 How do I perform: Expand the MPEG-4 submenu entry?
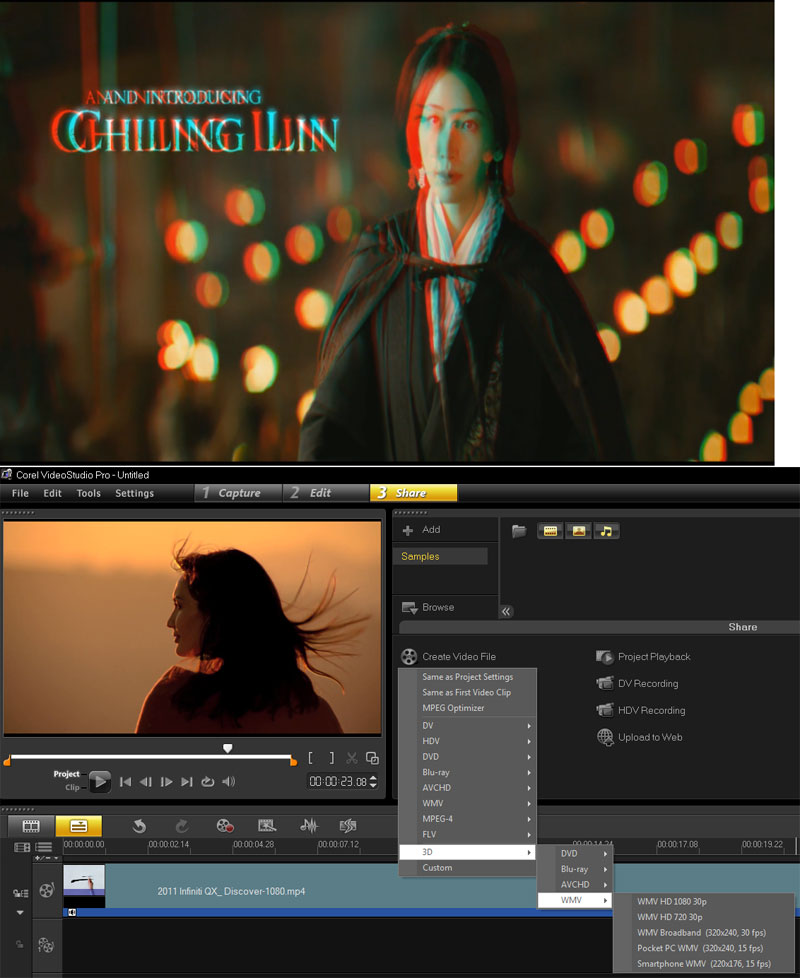[468, 819]
